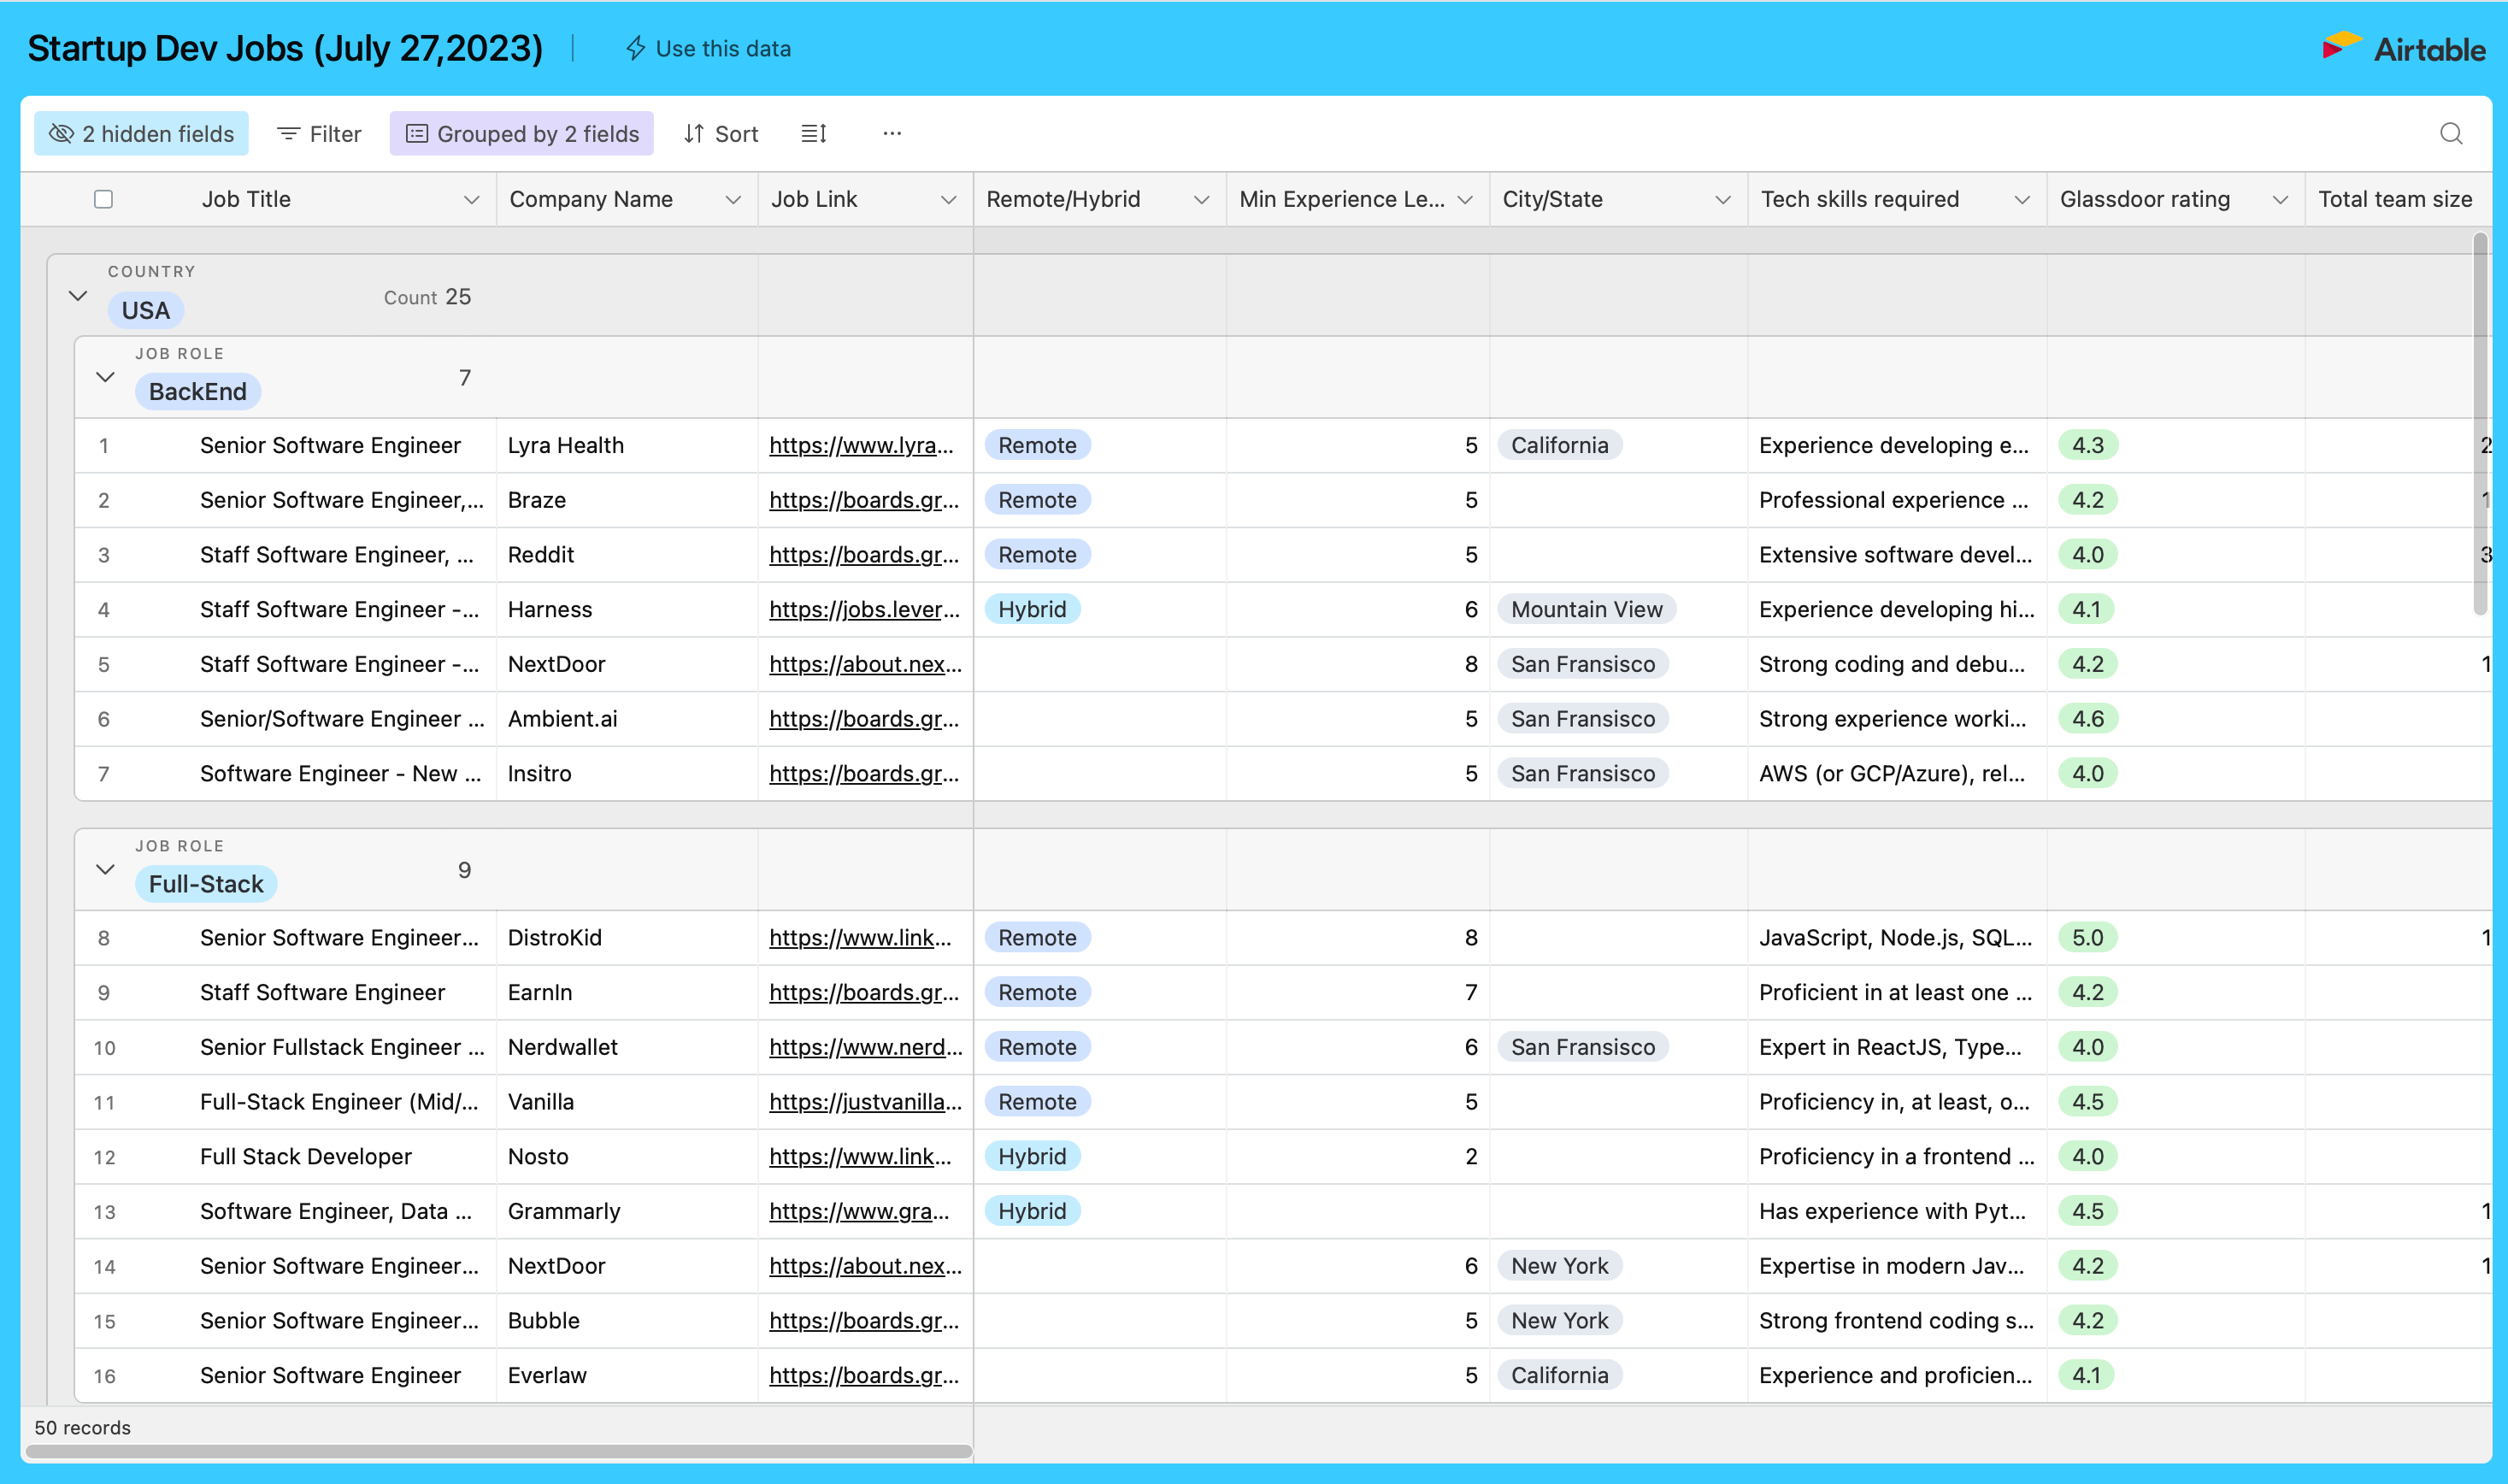Select row number 13
The width and height of the screenshot is (2508, 1484).
[104, 1211]
